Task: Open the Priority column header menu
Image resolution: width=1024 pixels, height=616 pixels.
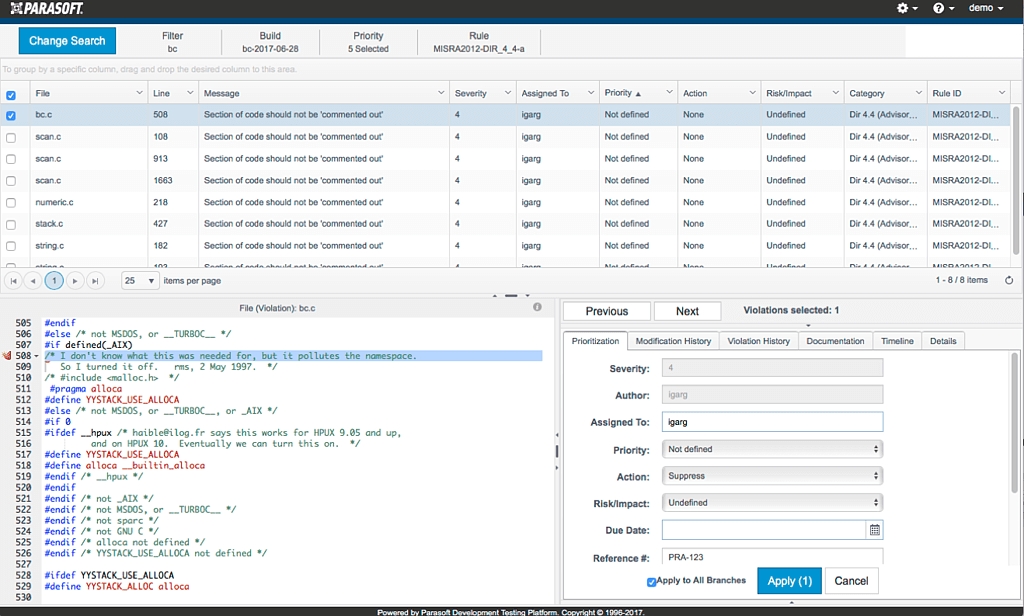Action: 669,93
